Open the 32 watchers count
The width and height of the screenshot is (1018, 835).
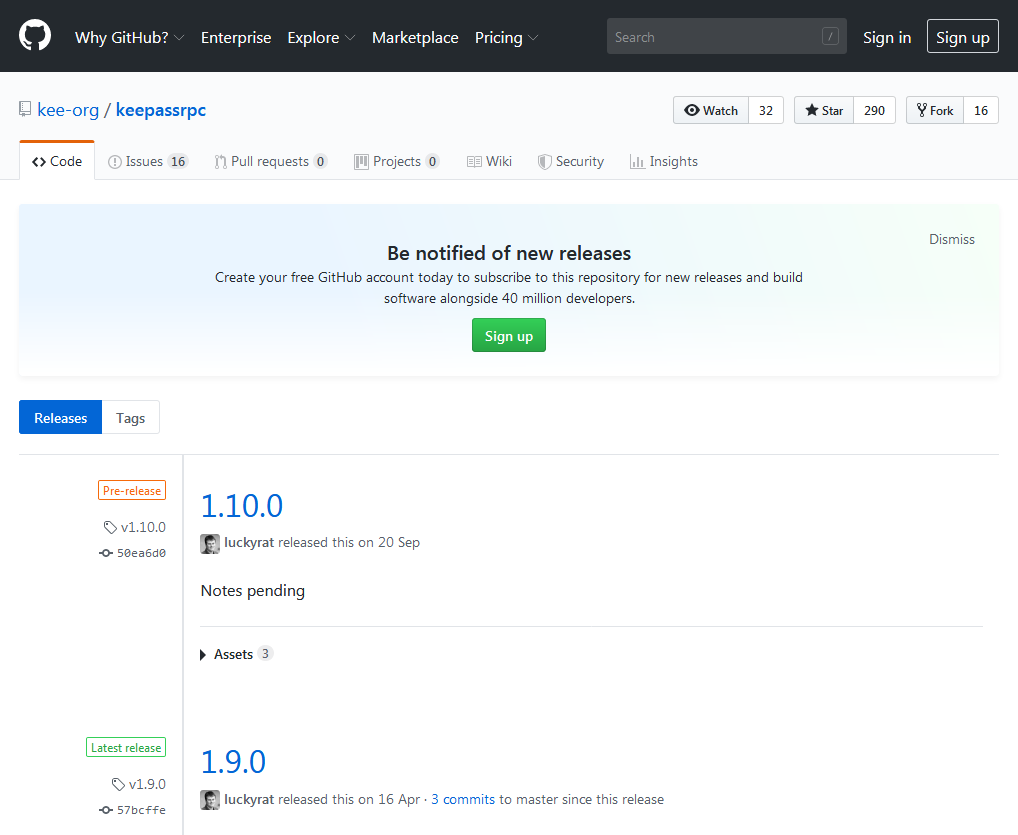[x=766, y=110]
